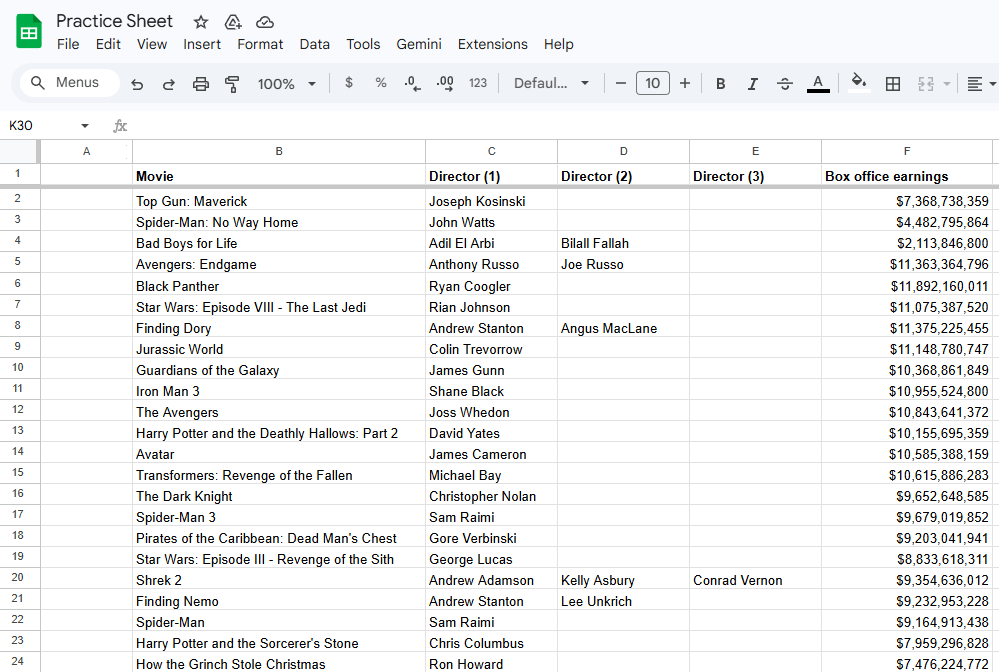Format as currency with dollar icon

(349, 83)
